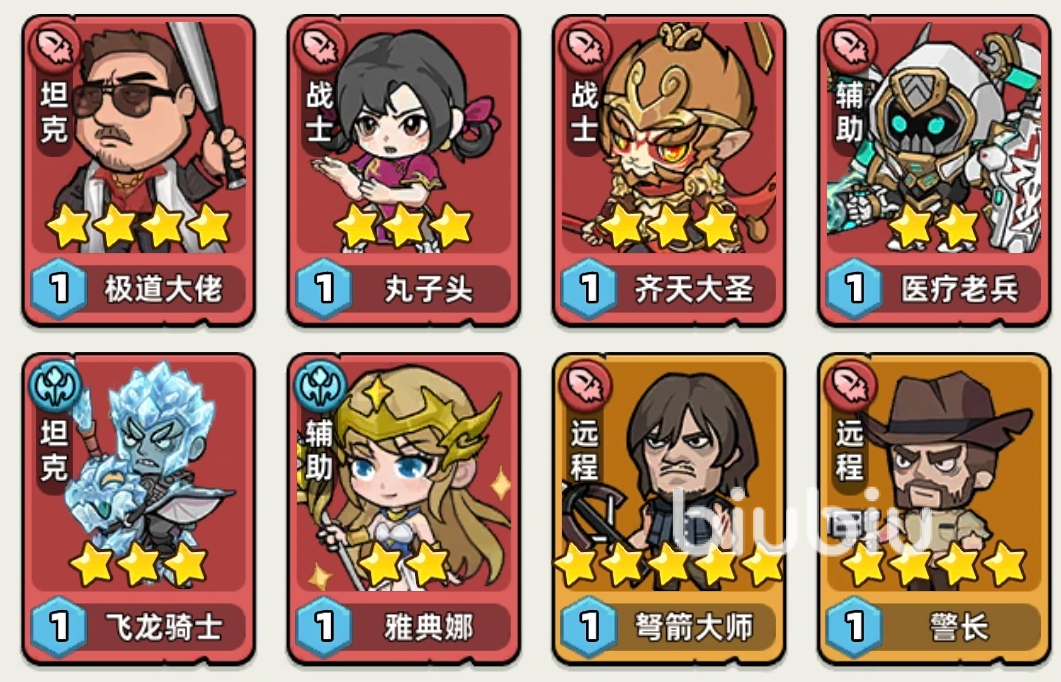Click skull faction icon on 警长
Screen dimensions: 1061x682
tap(850, 386)
